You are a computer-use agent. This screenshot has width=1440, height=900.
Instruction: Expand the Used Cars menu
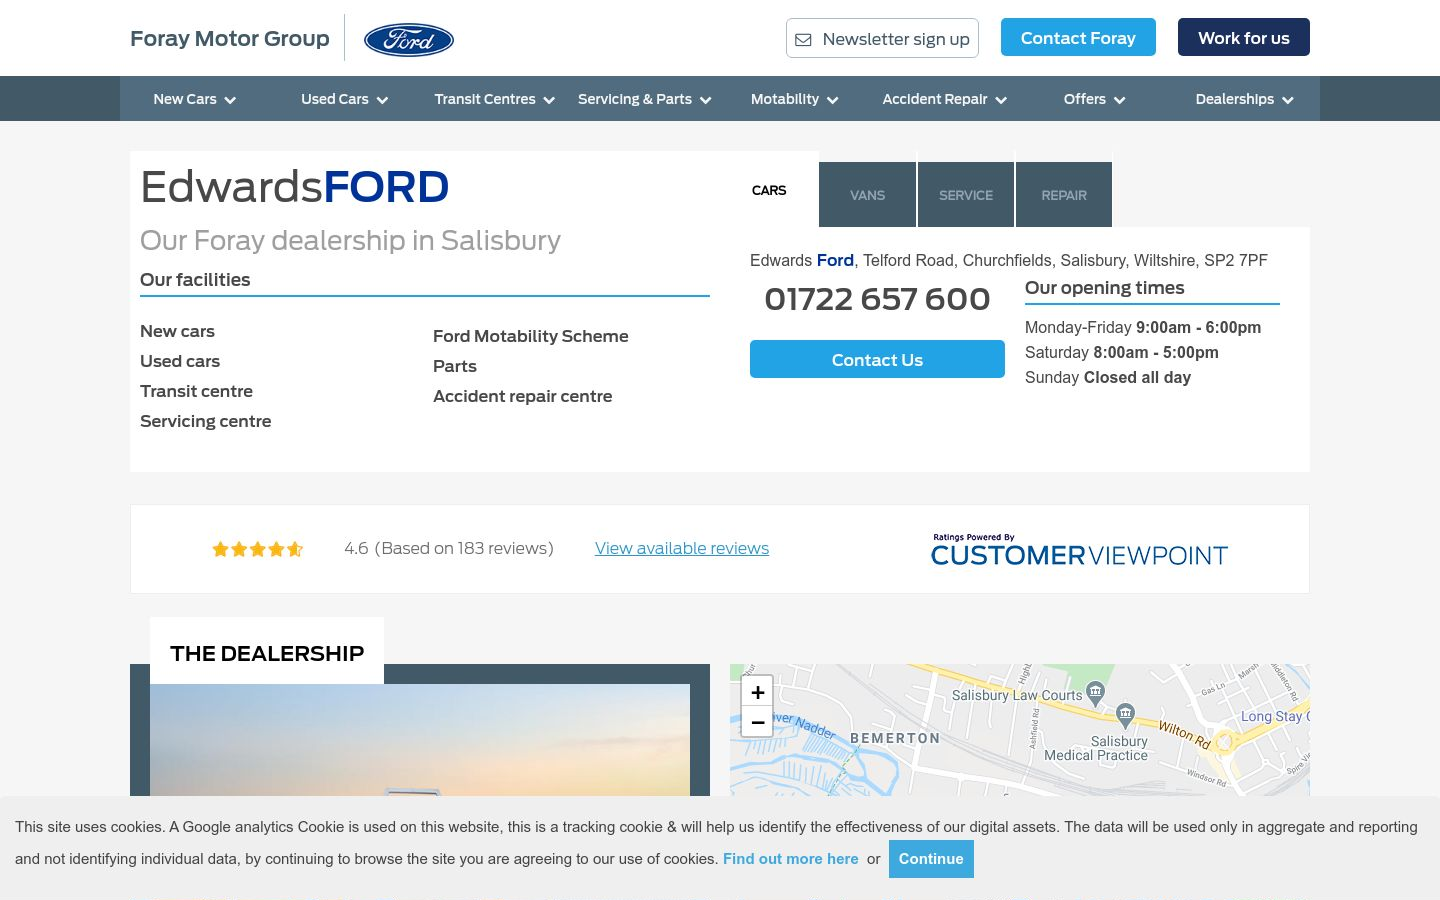pyautogui.click(x=344, y=99)
